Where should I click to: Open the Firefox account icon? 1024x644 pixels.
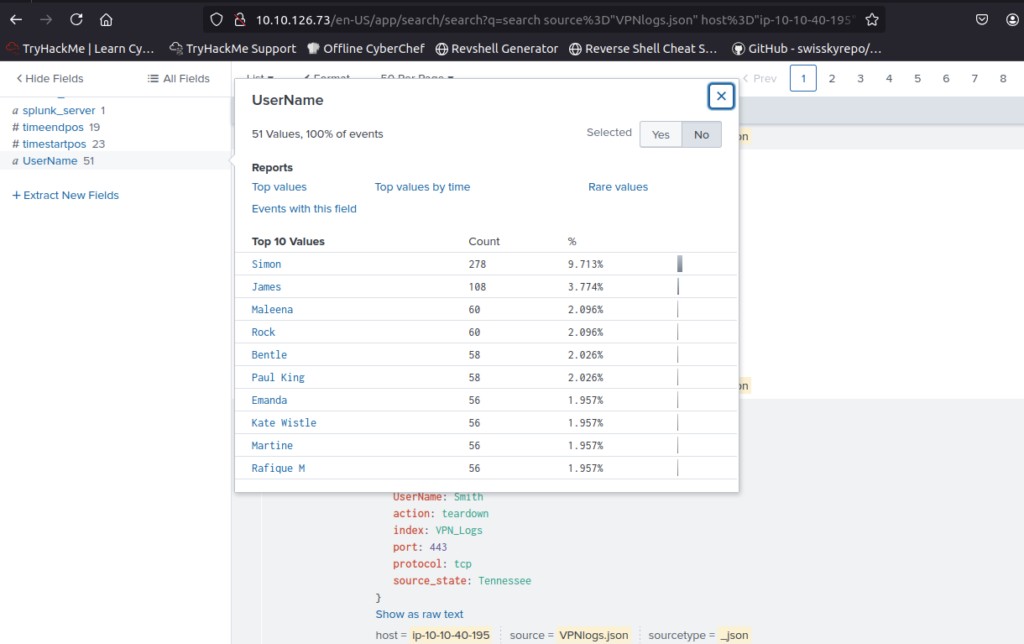[x=1012, y=20]
